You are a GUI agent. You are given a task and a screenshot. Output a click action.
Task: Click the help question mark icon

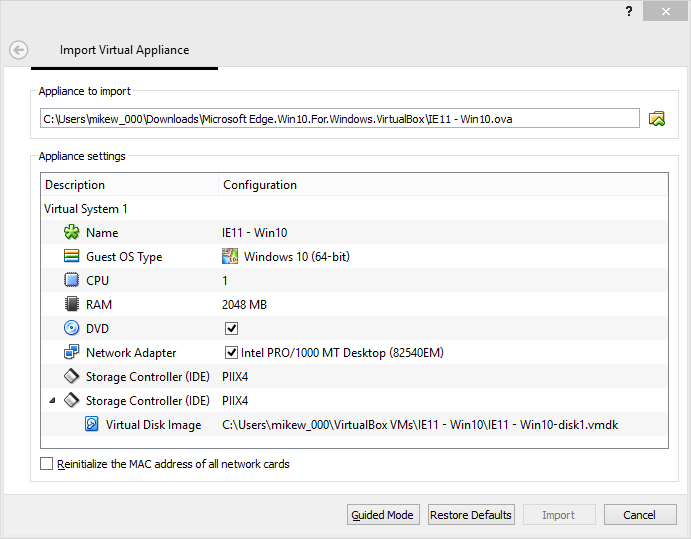pyautogui.click(x=629, y=11)
